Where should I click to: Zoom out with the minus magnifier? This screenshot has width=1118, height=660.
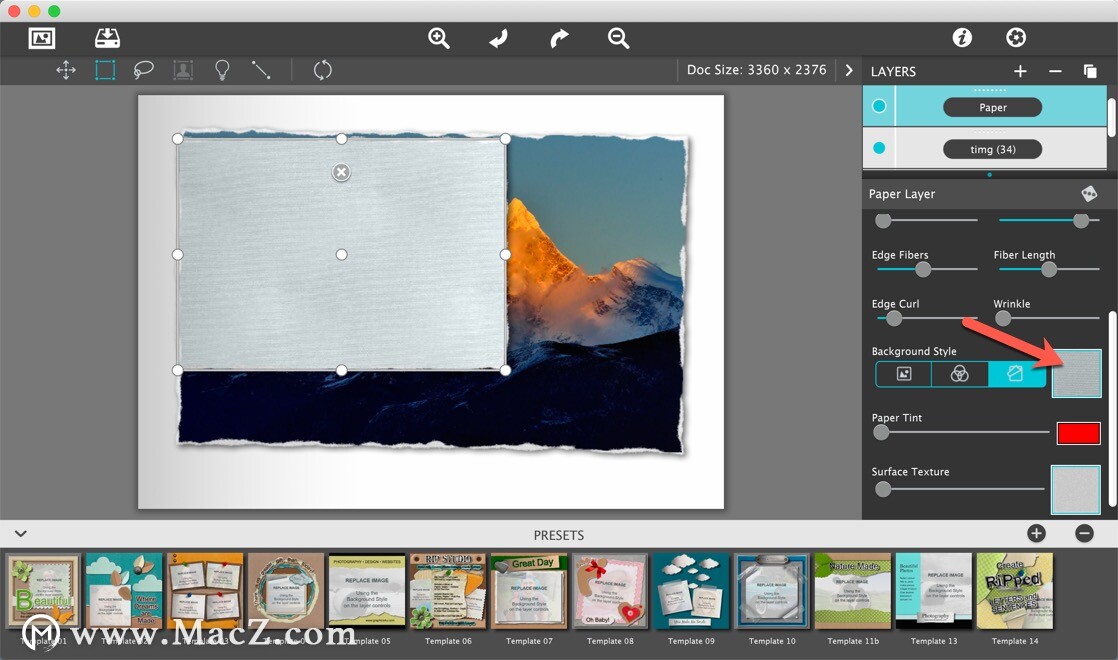pos(618,38)
